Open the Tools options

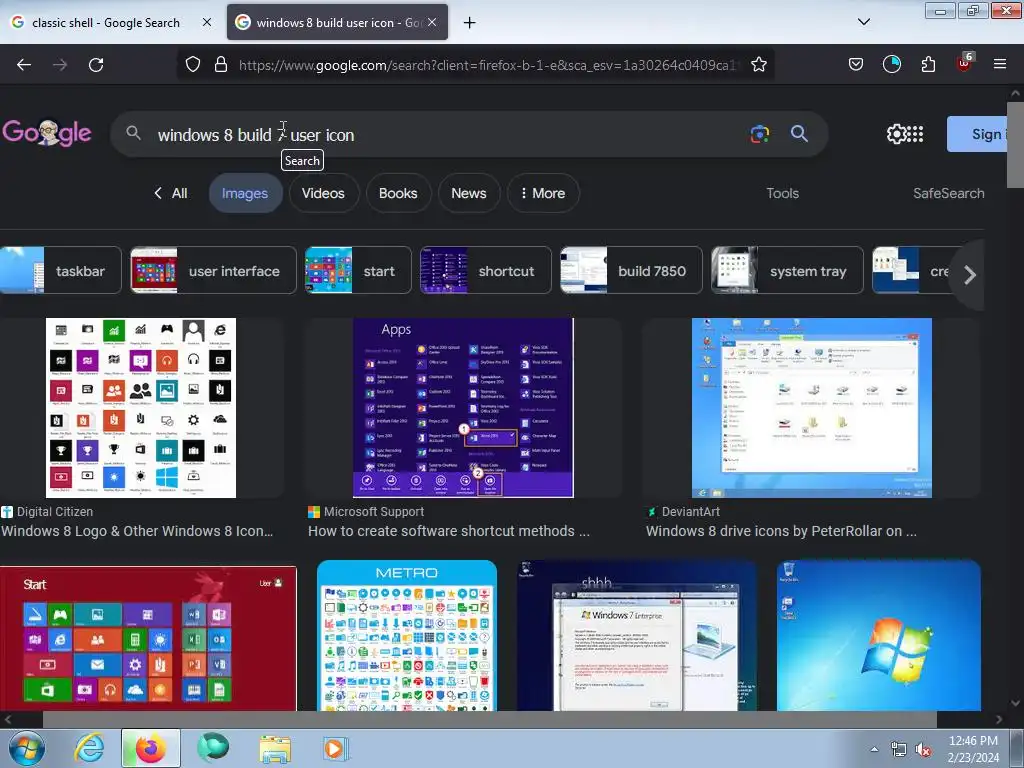coord(782,193)
